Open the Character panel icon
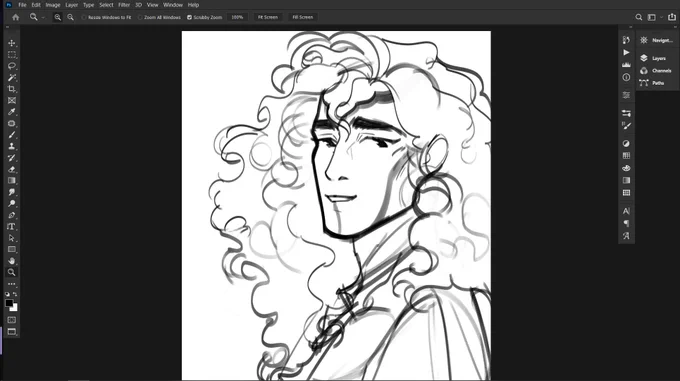This screenshot has height=381, width=680. (x=626, y=211)
